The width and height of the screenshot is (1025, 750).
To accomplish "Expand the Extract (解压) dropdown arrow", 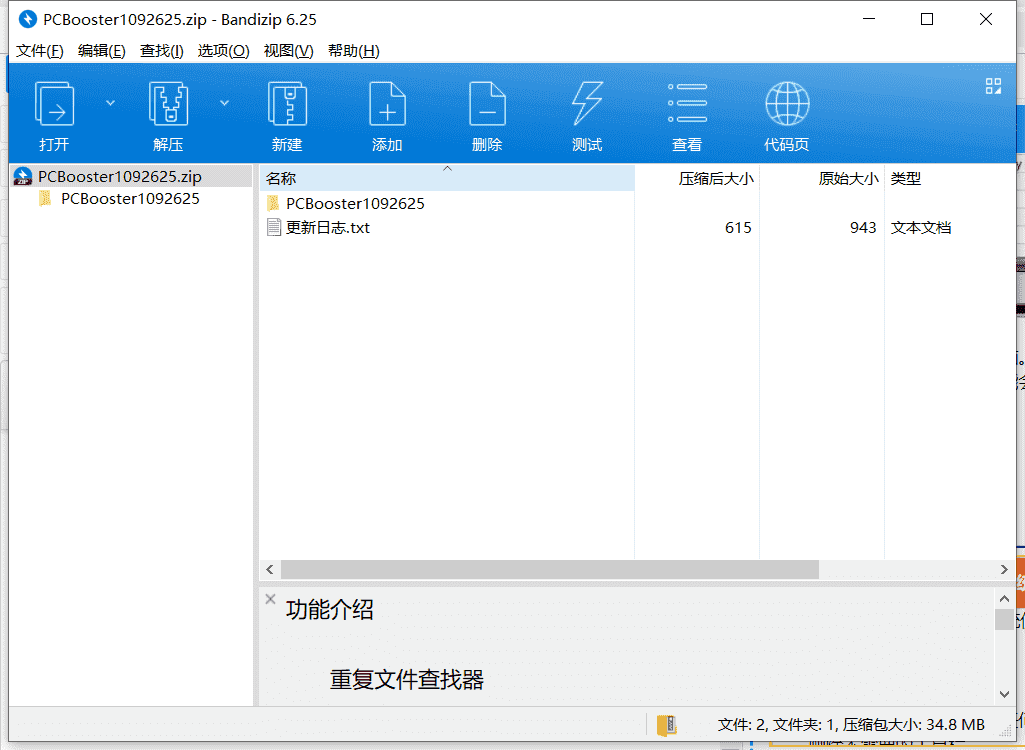I will pos(224,103).
